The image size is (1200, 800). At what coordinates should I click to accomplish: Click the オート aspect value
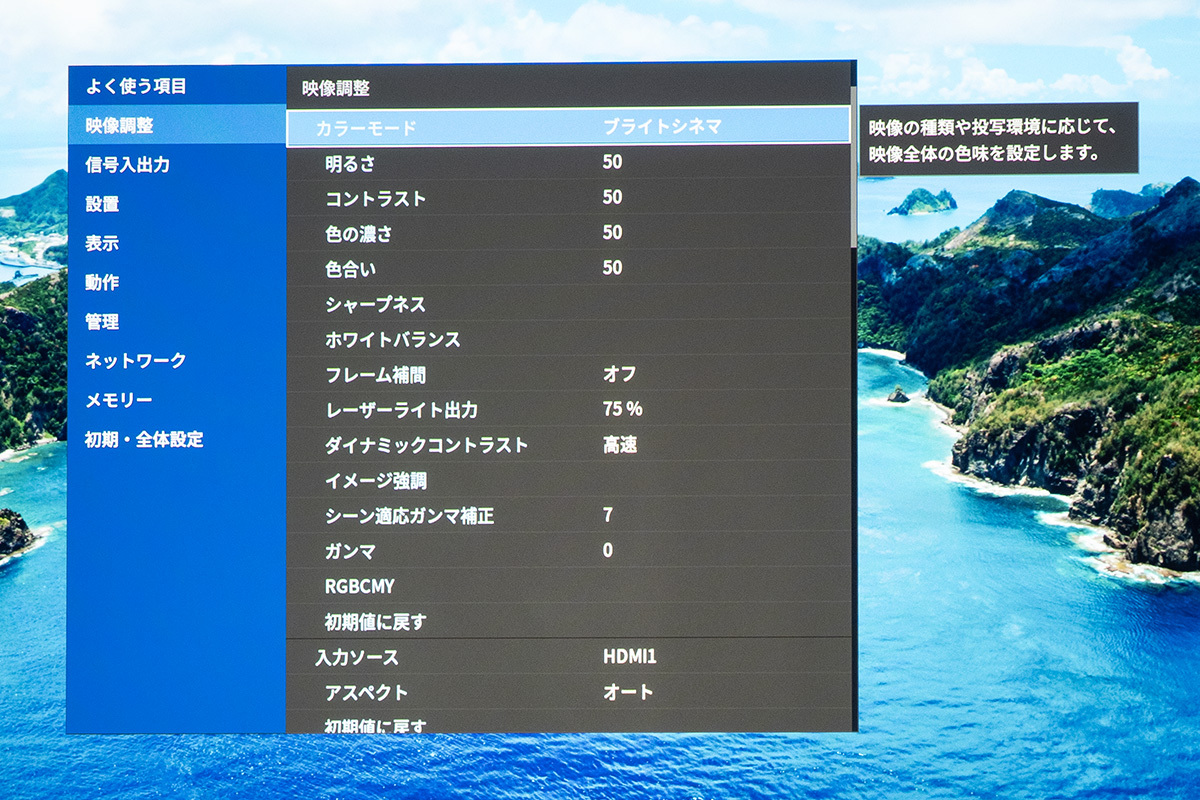(x=628, y=692)
